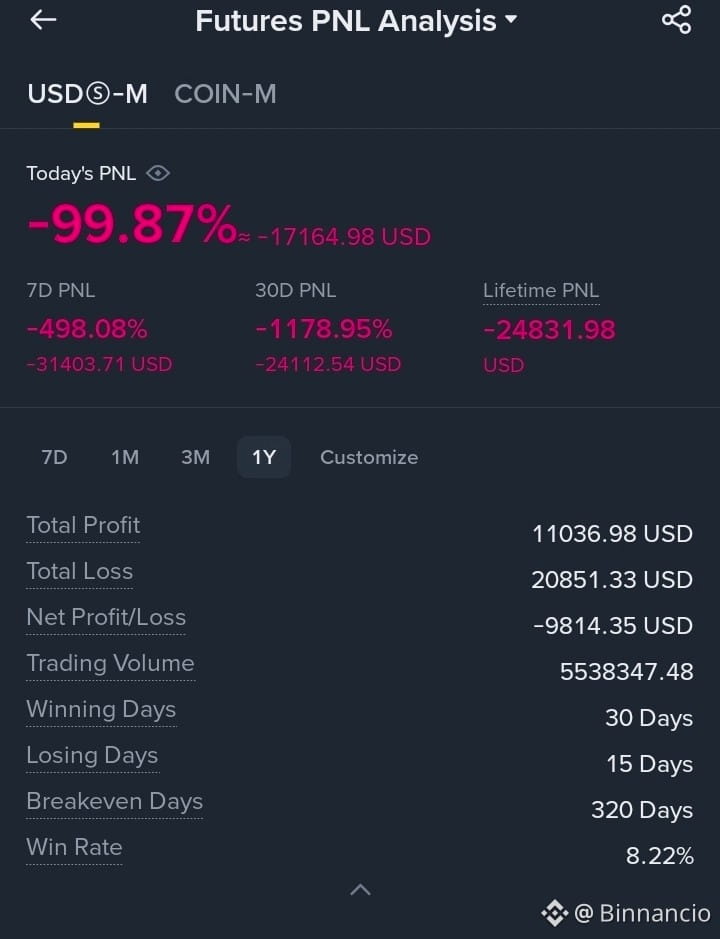
Task: Tap the Total Profit label tooltip
Action: click(83, 525)
